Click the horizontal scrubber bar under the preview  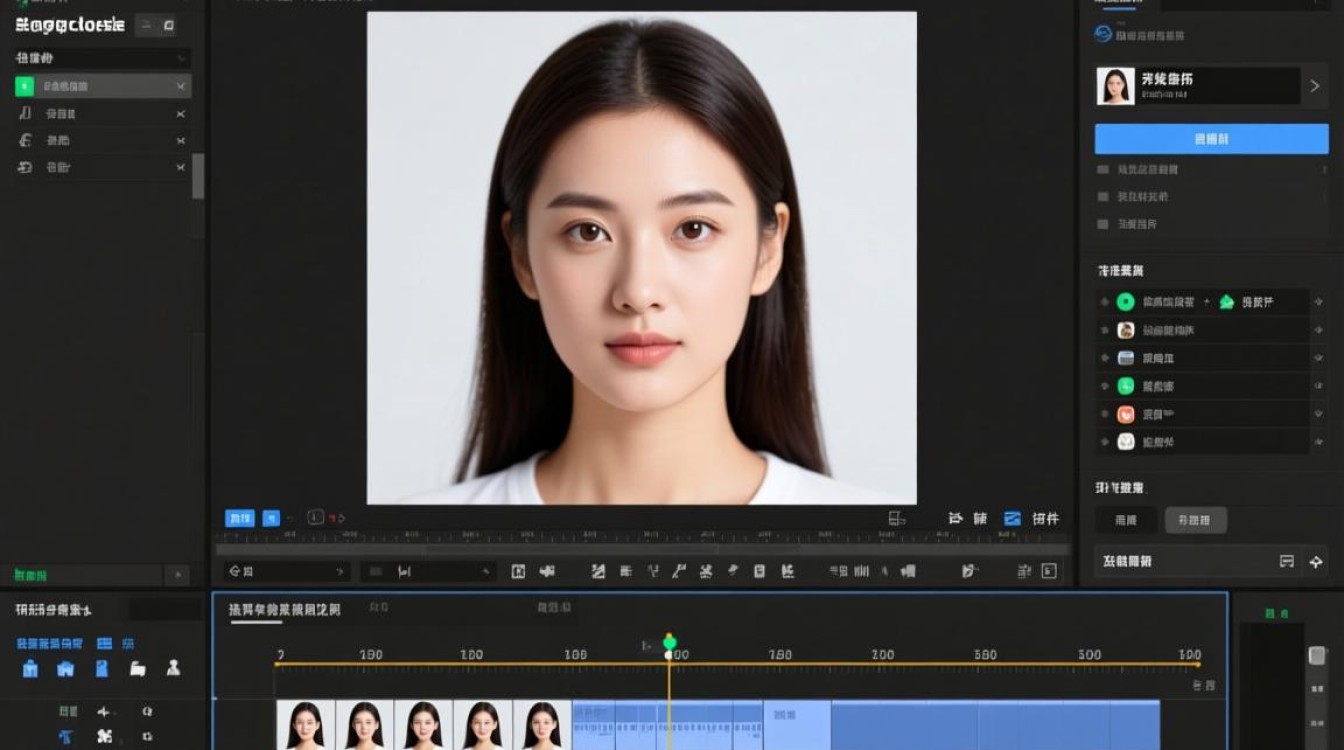pos(641,548)
